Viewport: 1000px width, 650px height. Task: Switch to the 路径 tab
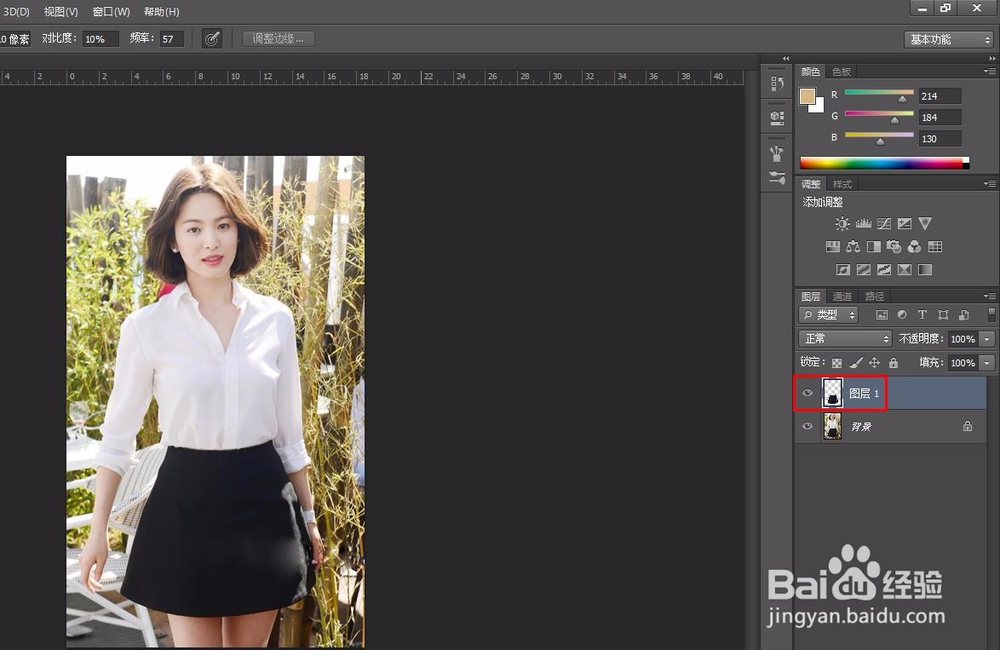tap(874, 296)
